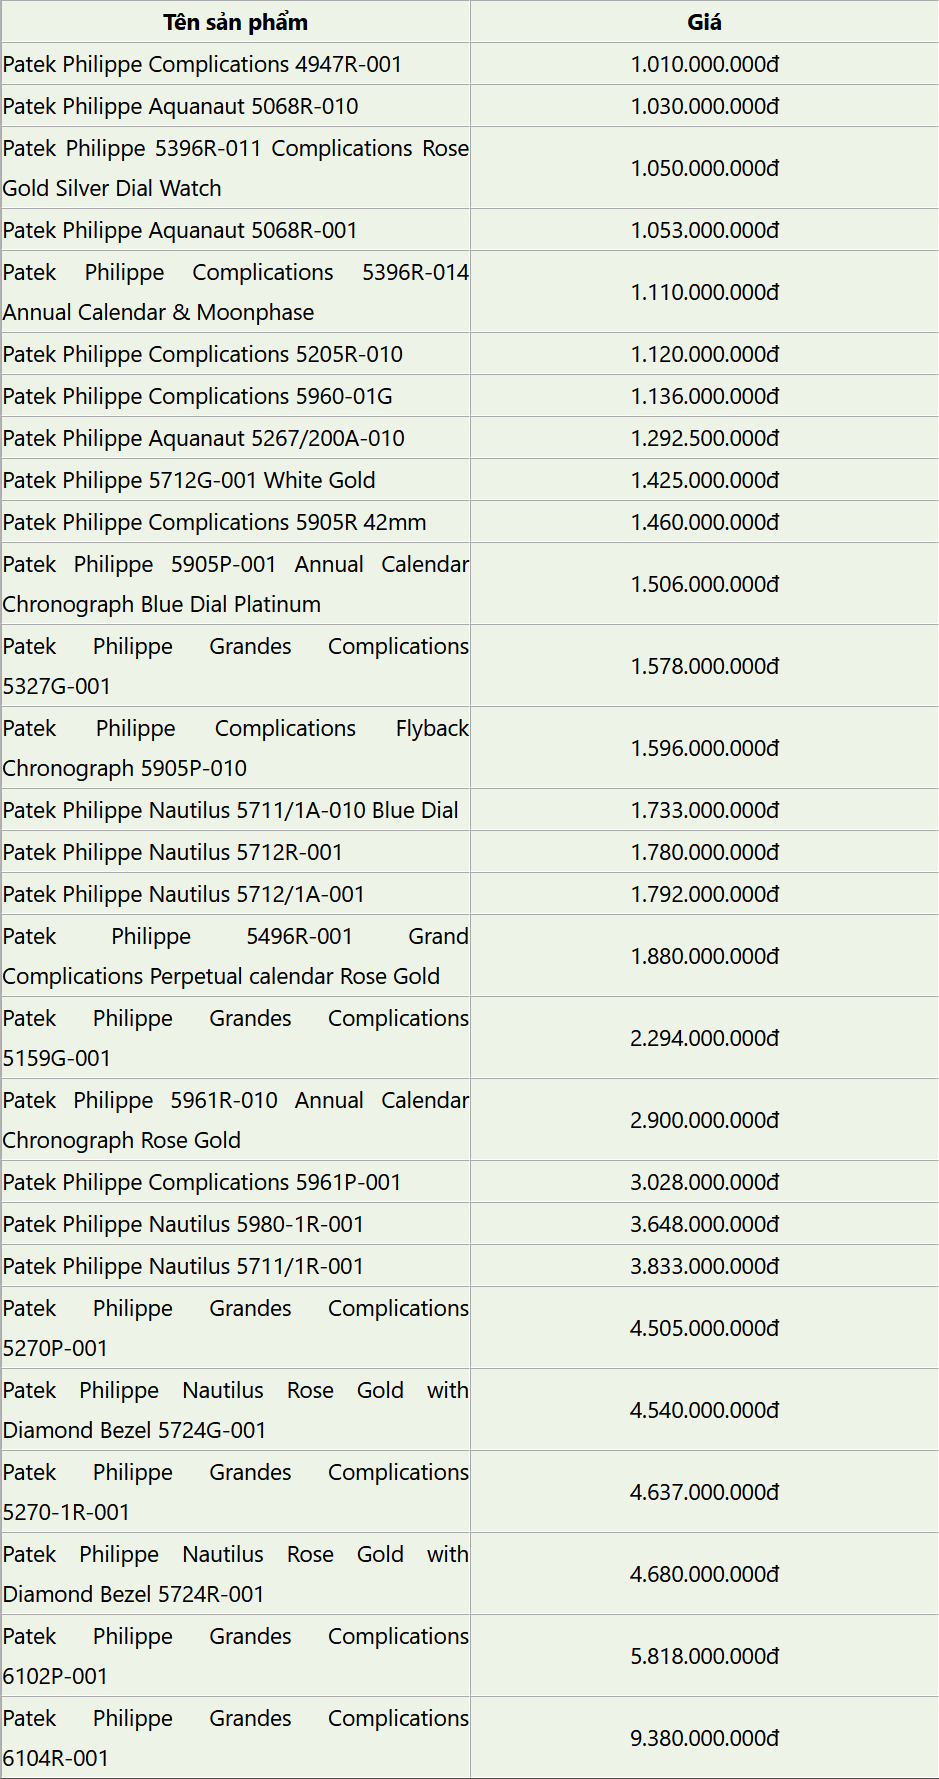Click the 1.460.000.000đ price cell
Viewport: 939px width, 1779px height.
(704, 522)
